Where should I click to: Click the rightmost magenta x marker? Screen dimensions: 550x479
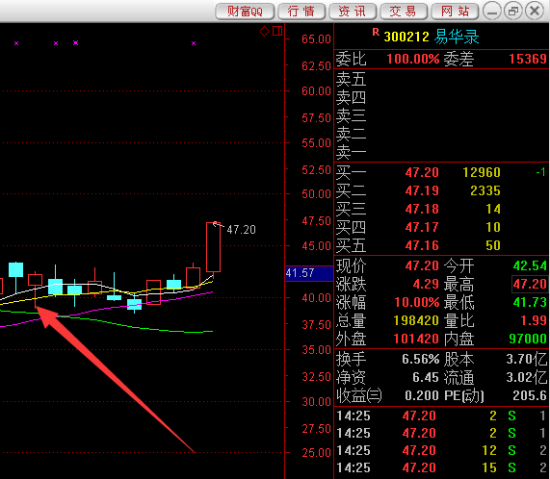(x=194, y=43)
